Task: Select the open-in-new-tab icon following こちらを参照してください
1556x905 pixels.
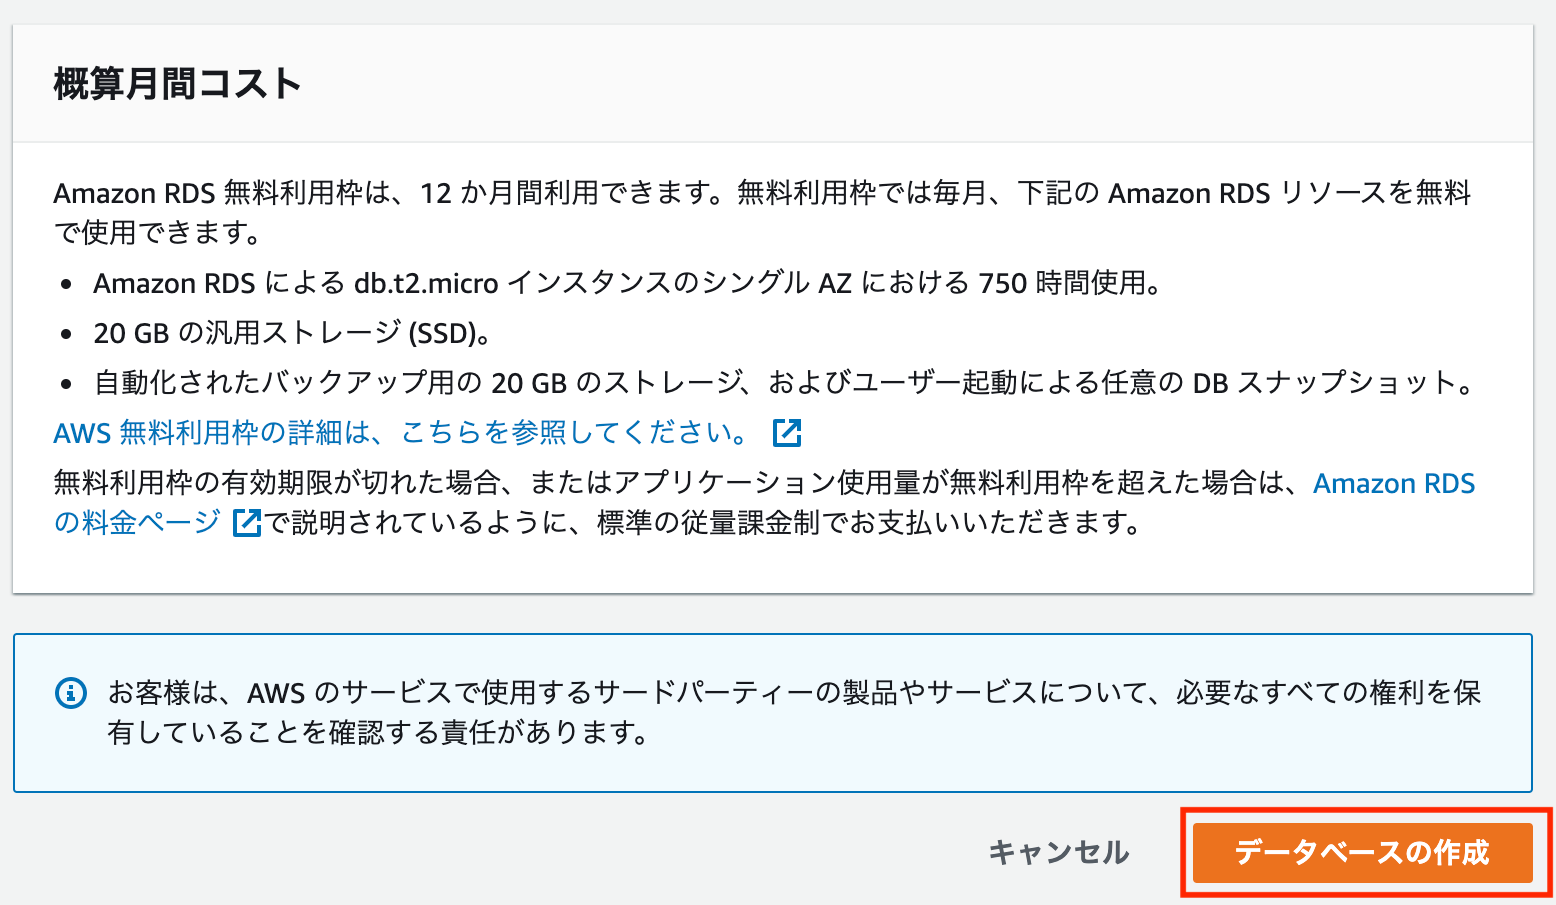Action: coord(787,432)
